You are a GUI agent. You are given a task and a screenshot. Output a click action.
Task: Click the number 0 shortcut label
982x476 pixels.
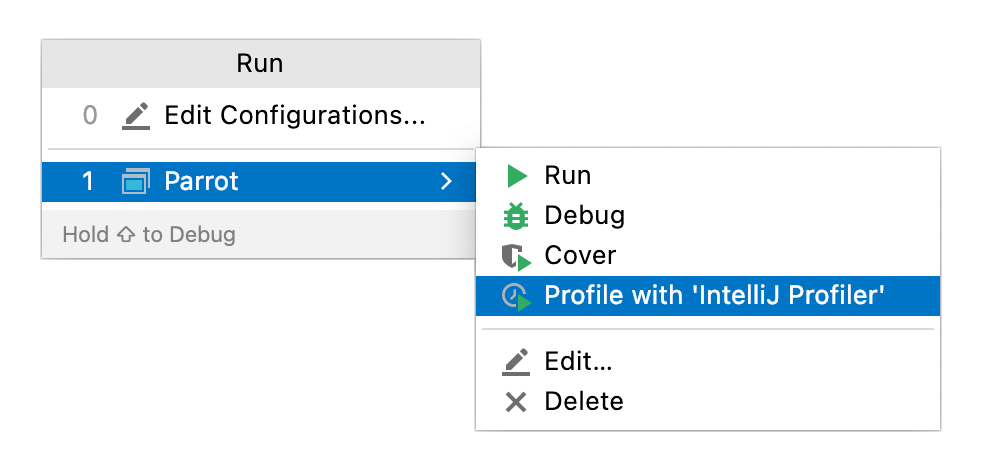point(90,116)
